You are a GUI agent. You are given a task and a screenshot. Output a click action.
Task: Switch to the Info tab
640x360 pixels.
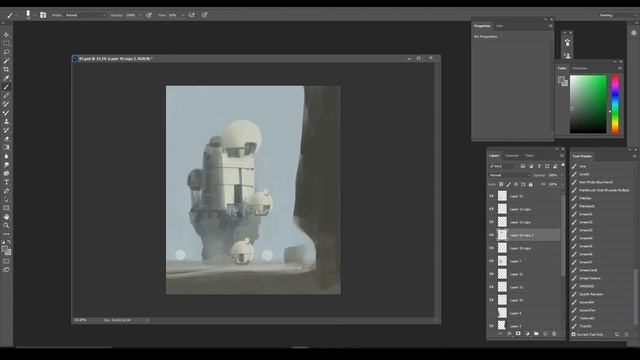(x=499, y=26)
